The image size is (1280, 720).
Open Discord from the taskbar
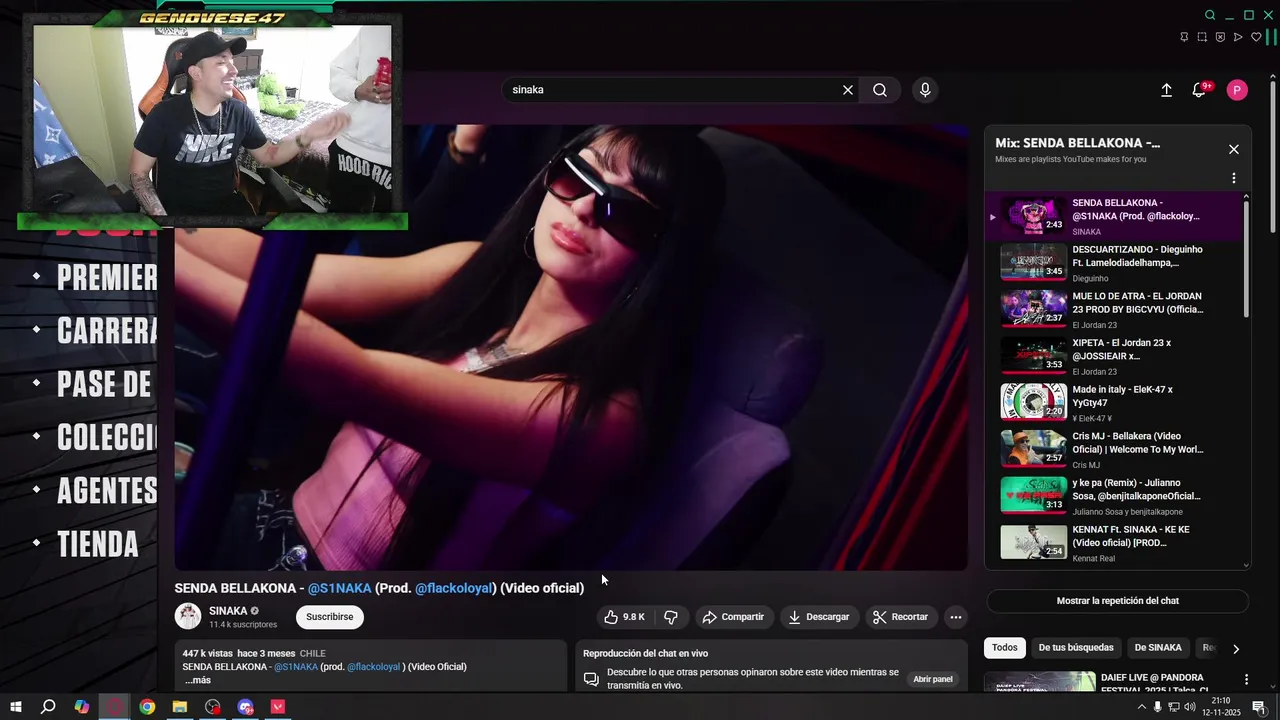(246, 707)
